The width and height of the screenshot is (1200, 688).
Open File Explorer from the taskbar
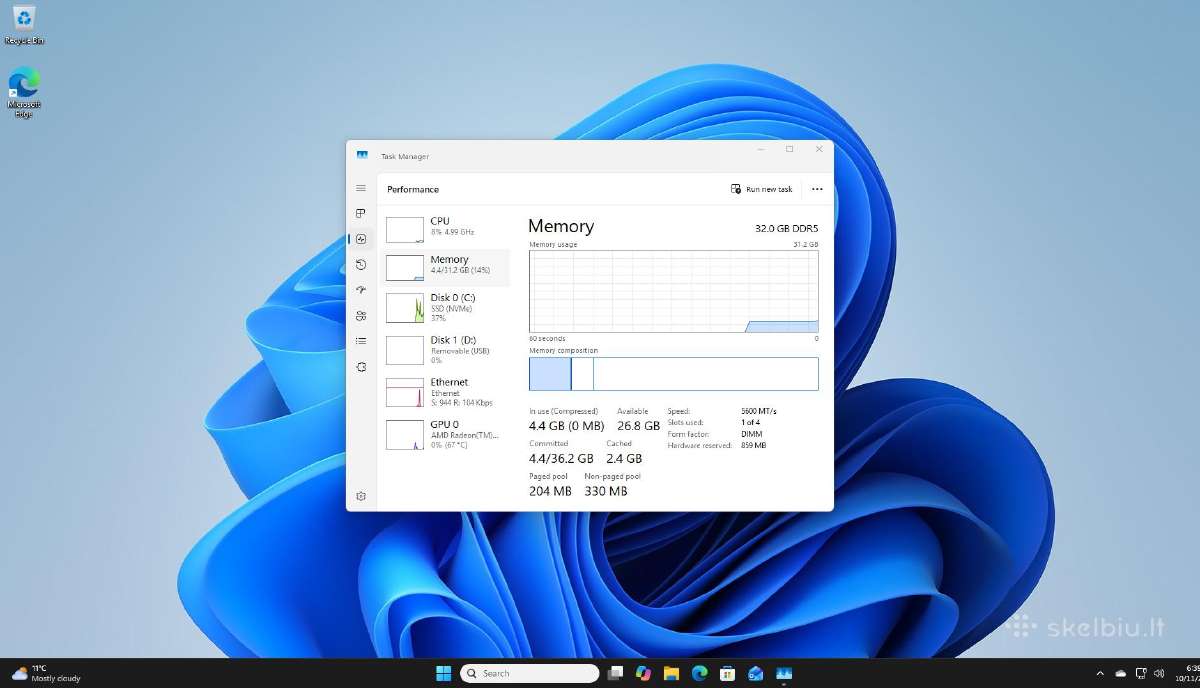pyautogui.click(x=672, y=673)
